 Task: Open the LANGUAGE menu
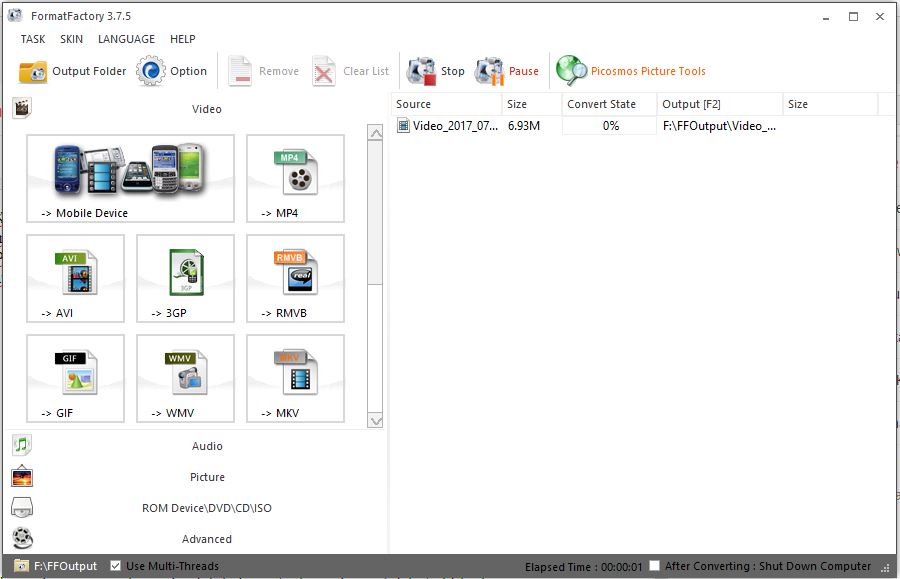pos(126,39)
